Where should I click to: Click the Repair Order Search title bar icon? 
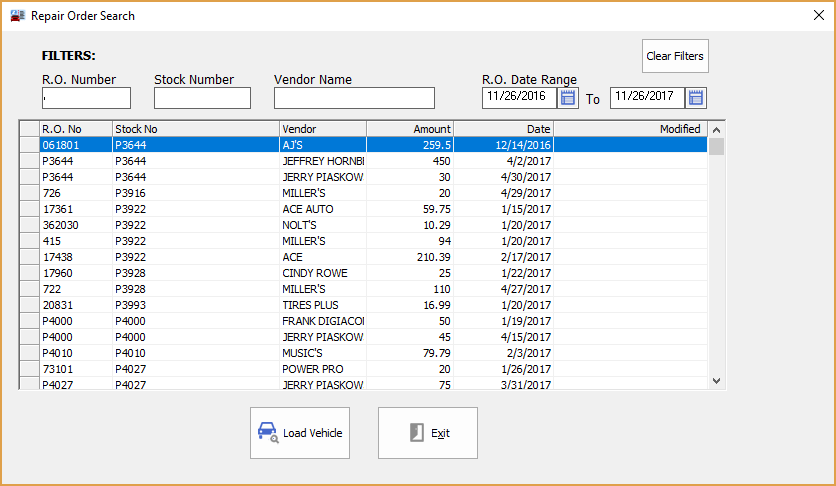17,16
